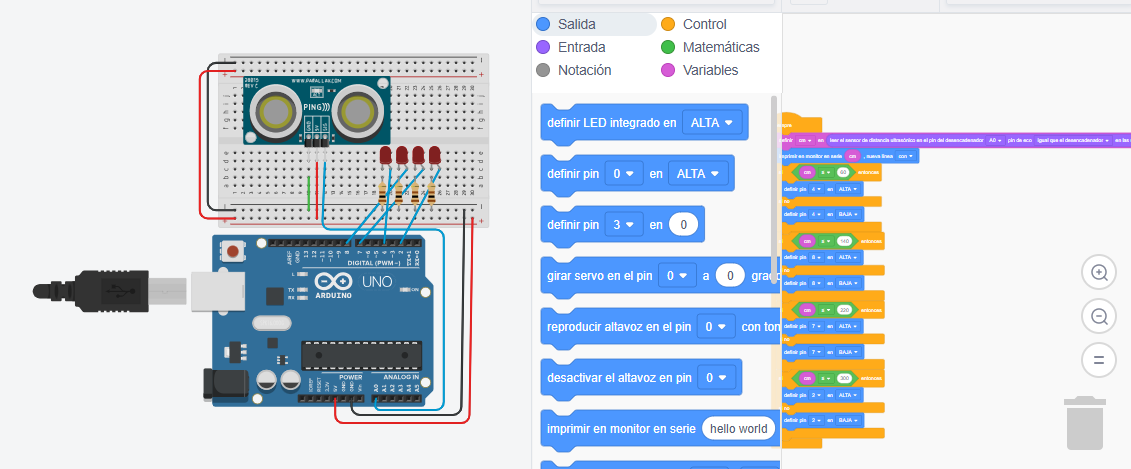Click the number 140 in second condition
Image resolution: width=1131 pixels, height=469 pixels.
[x=845, y=241]
